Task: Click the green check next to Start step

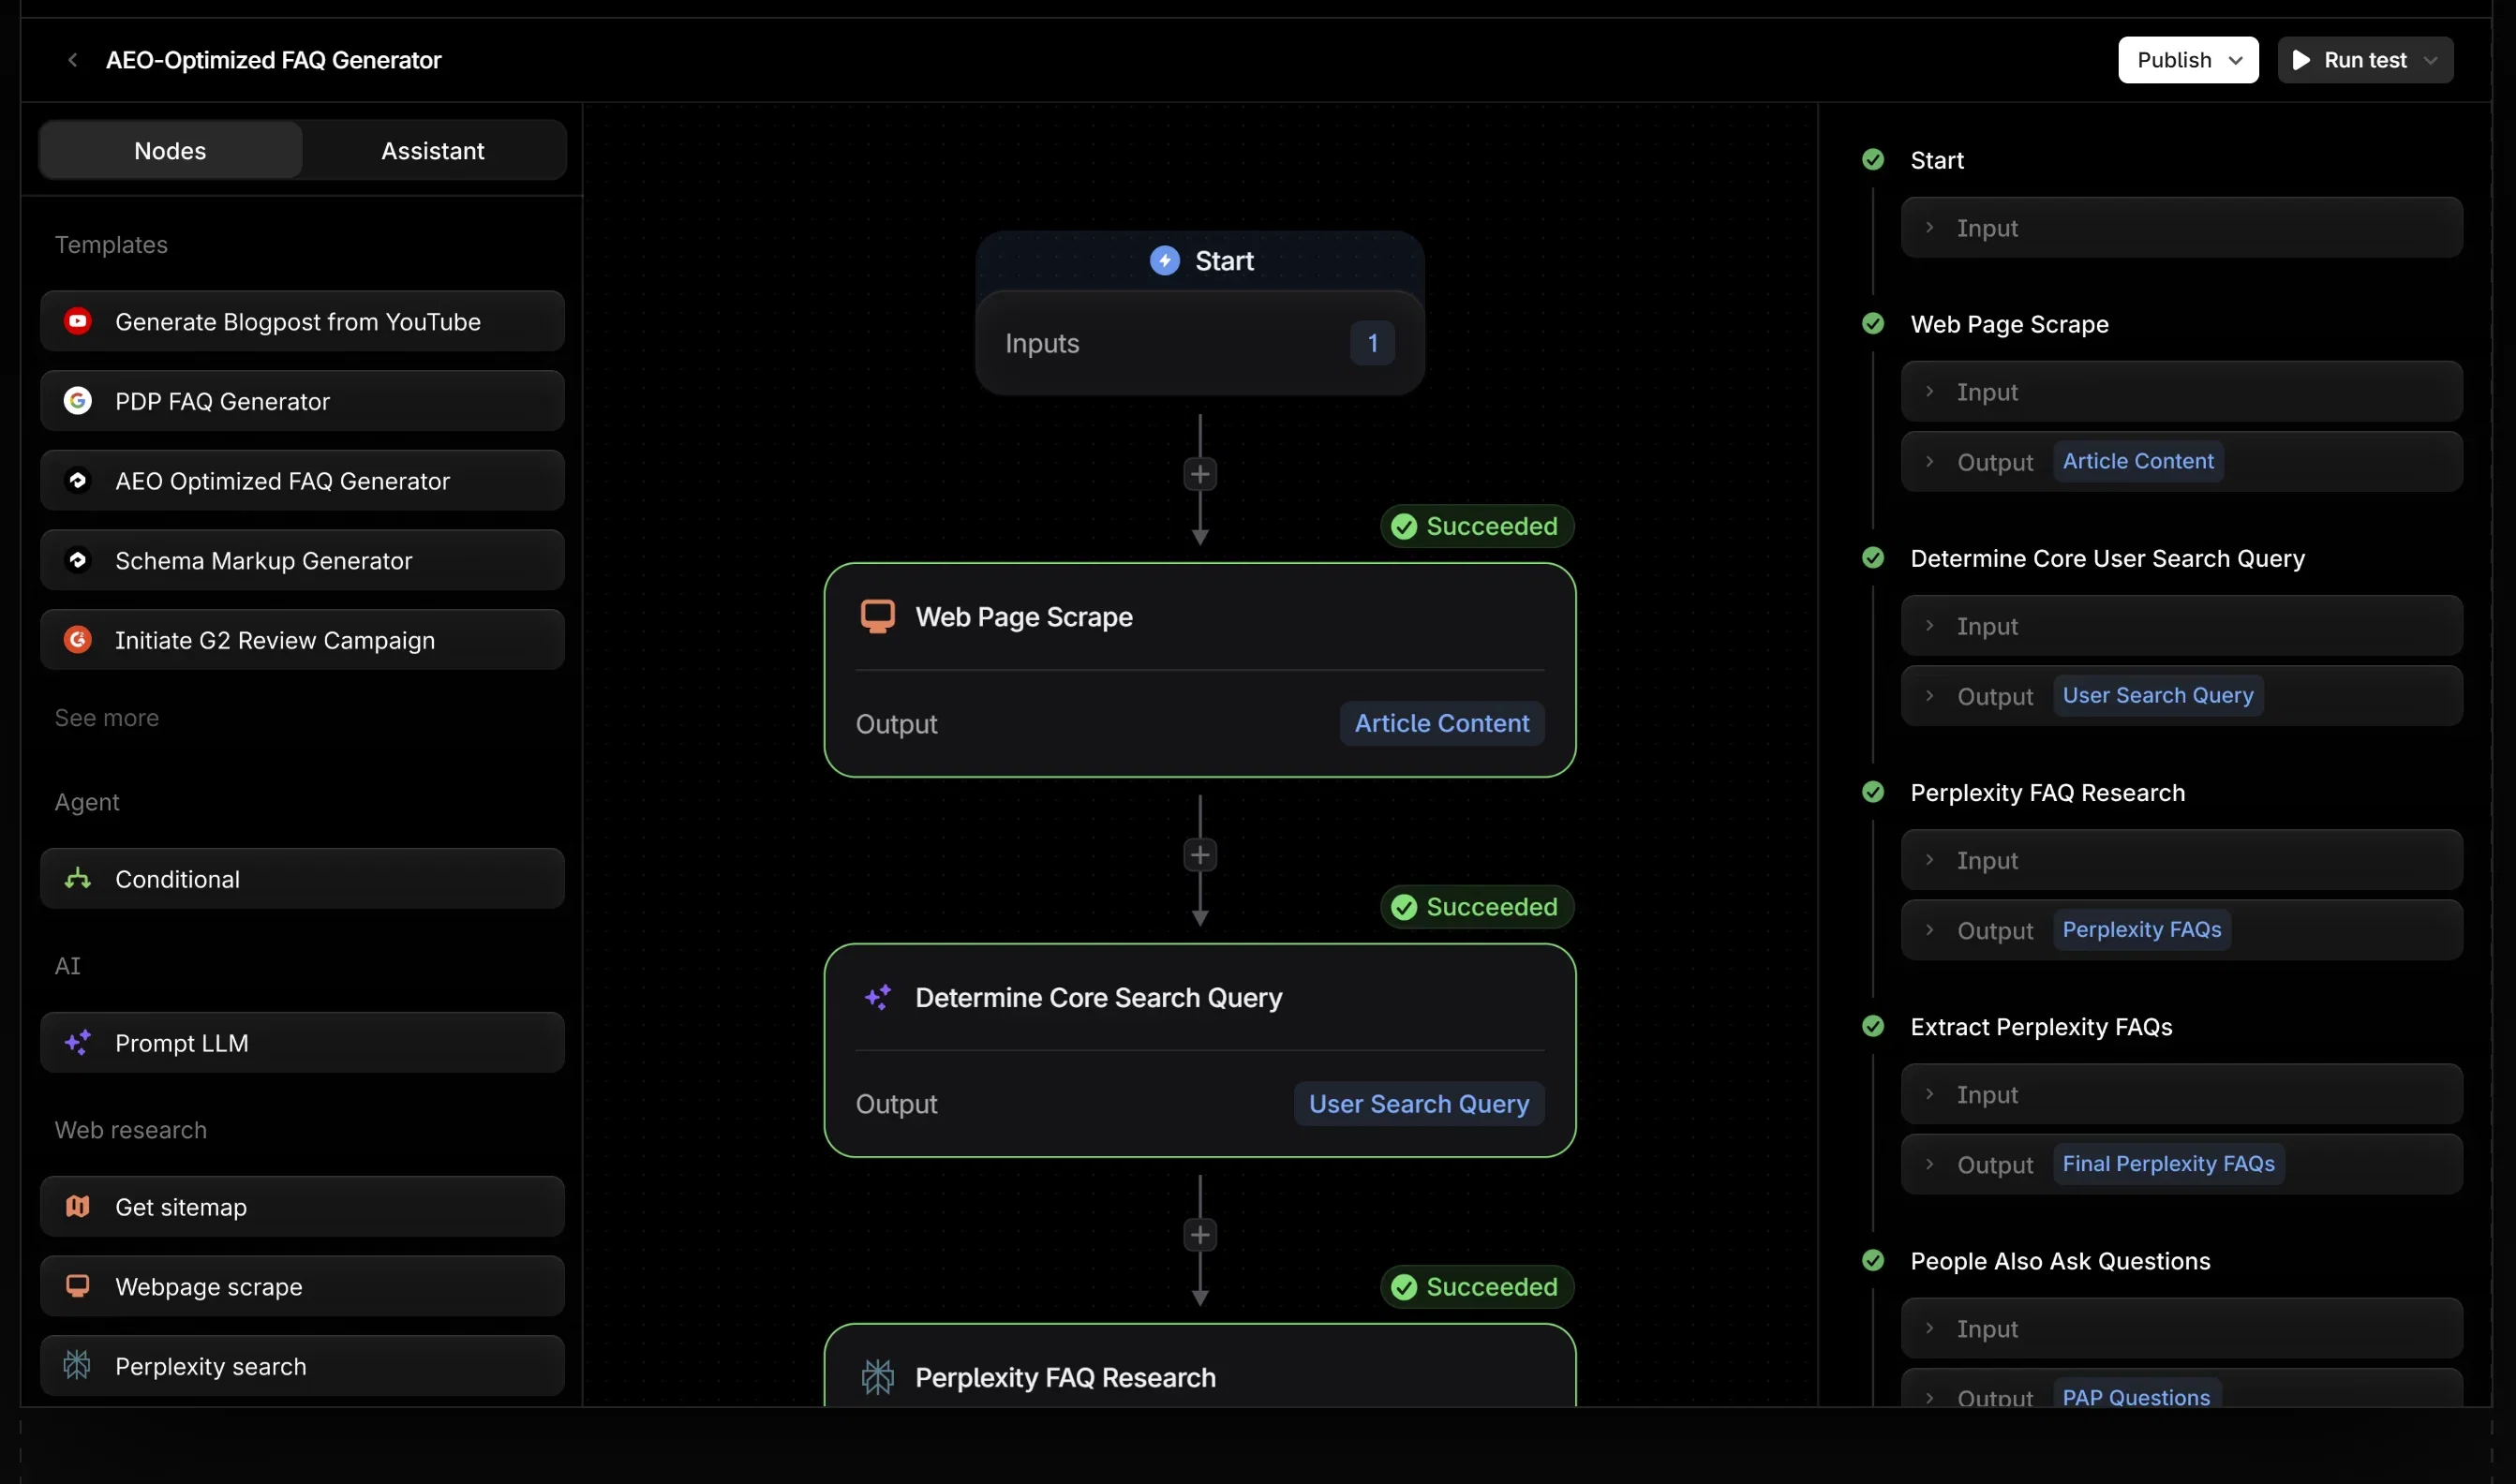Action: tap(1873, 160)
